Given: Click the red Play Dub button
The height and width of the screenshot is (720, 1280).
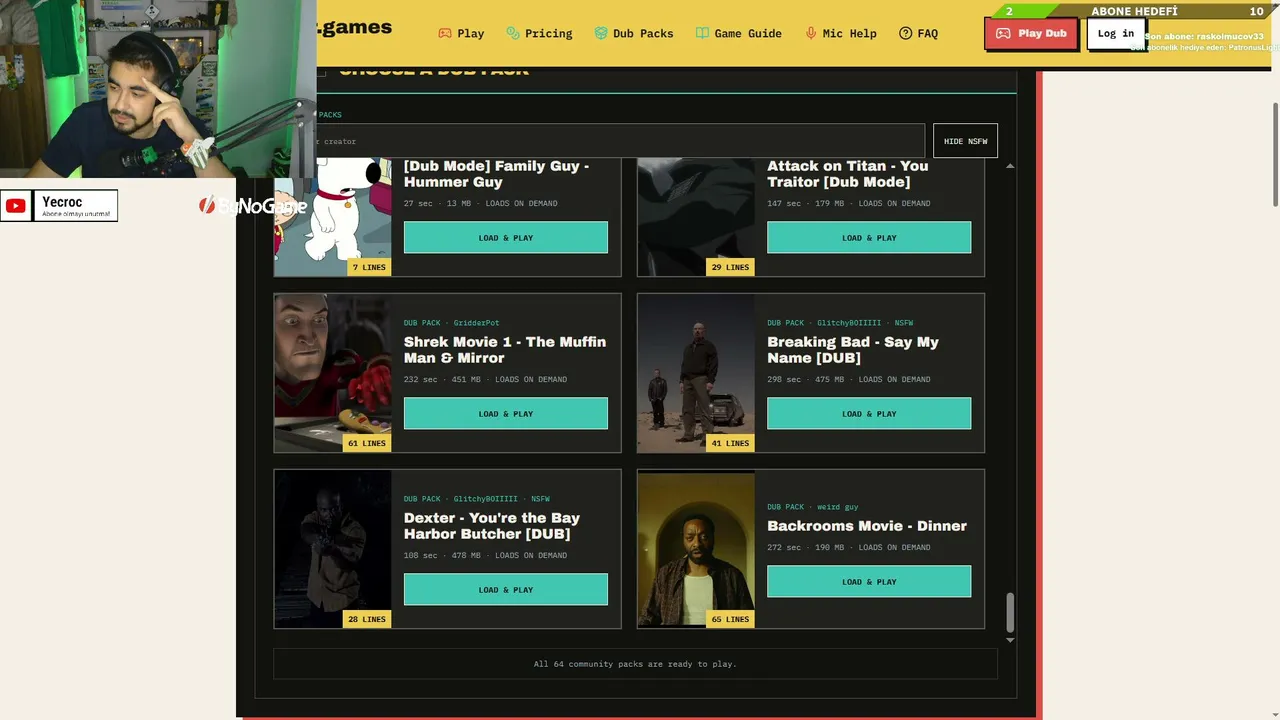Looking at the screenshot, I should 1031,33.
